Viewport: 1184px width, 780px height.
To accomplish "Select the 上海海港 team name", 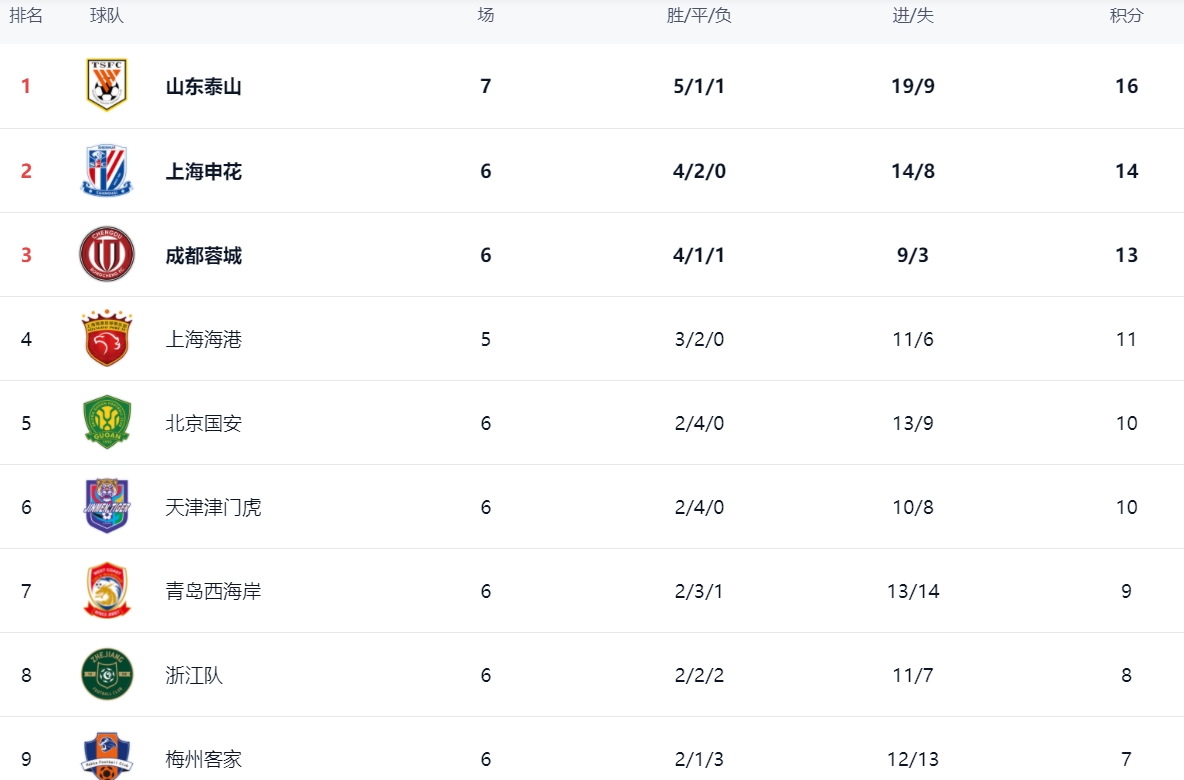I will tap(204, 339).
